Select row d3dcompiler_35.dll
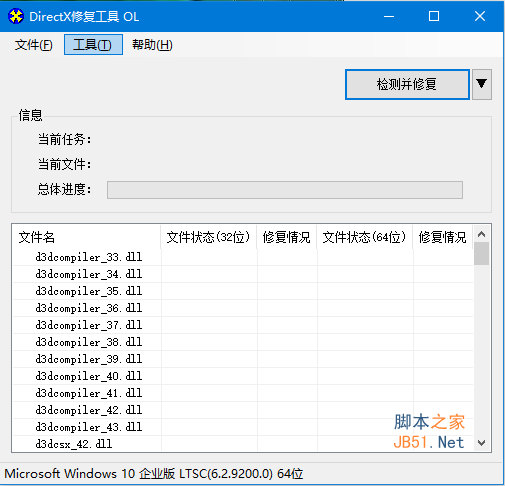The image size is (505, 486). [x=243, y=291]
